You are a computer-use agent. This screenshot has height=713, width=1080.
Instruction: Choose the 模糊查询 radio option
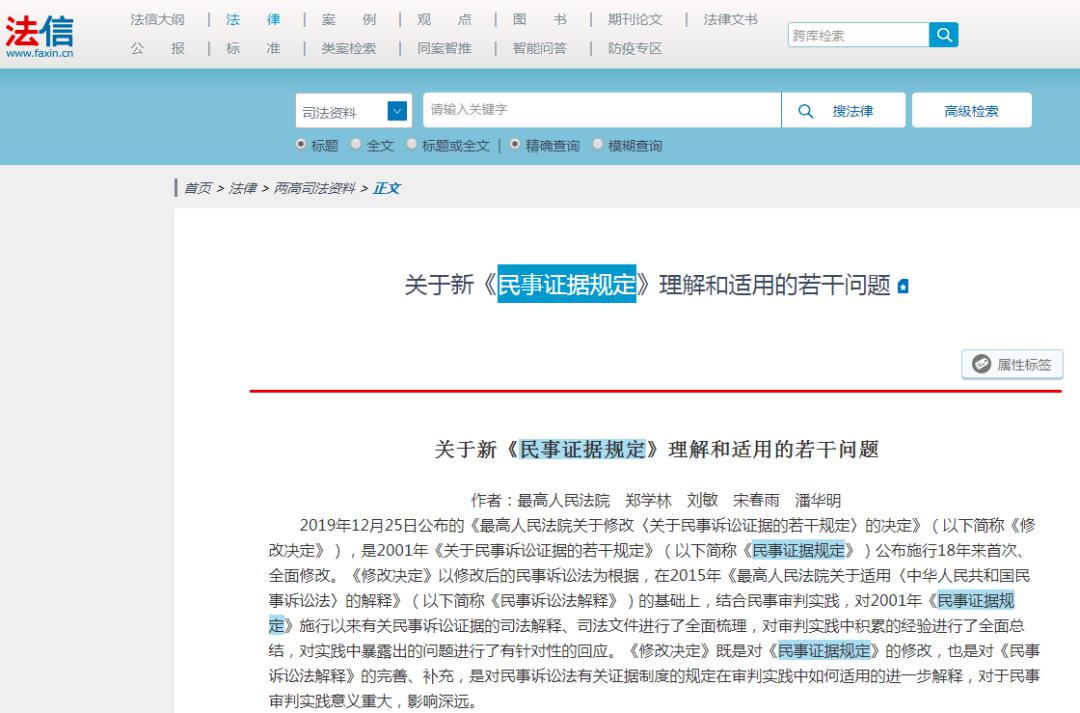click(598, 144)
